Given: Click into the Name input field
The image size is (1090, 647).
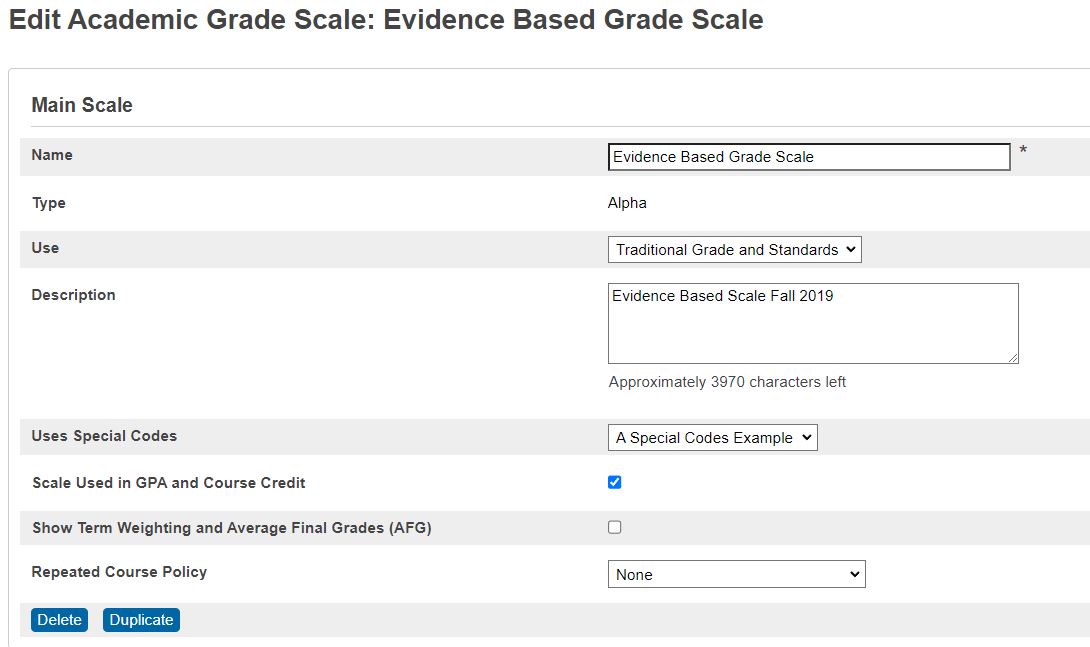Looking at the screenshot, I should [x=808, y=157].
